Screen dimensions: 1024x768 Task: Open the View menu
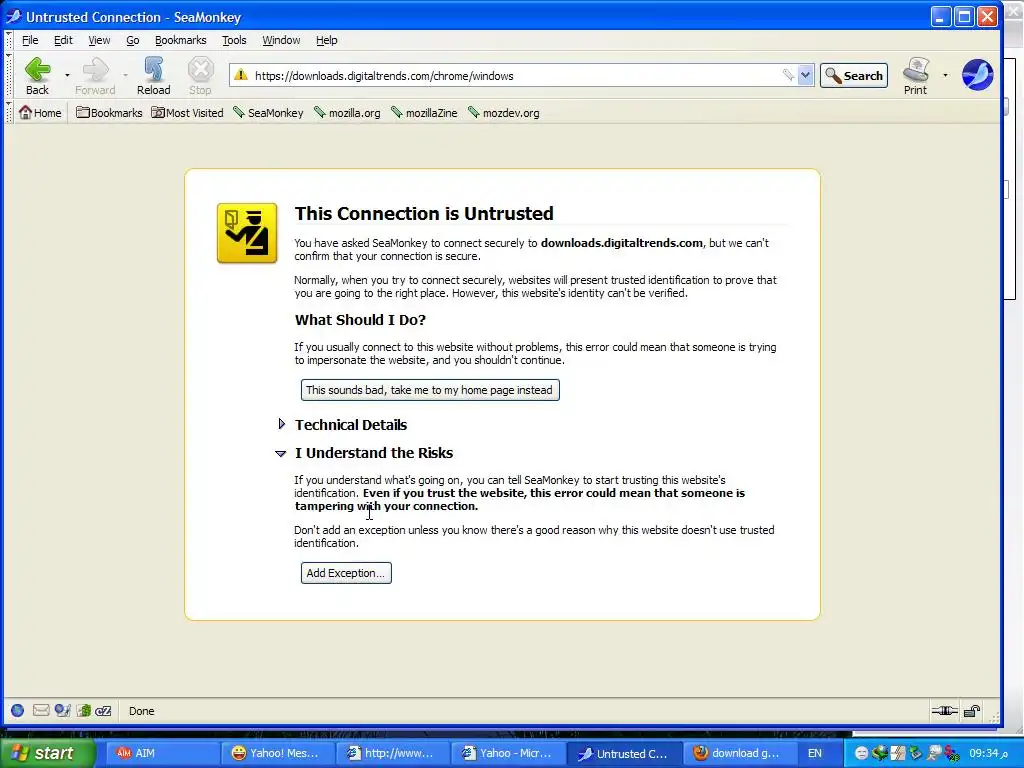[x=99, y=40]
